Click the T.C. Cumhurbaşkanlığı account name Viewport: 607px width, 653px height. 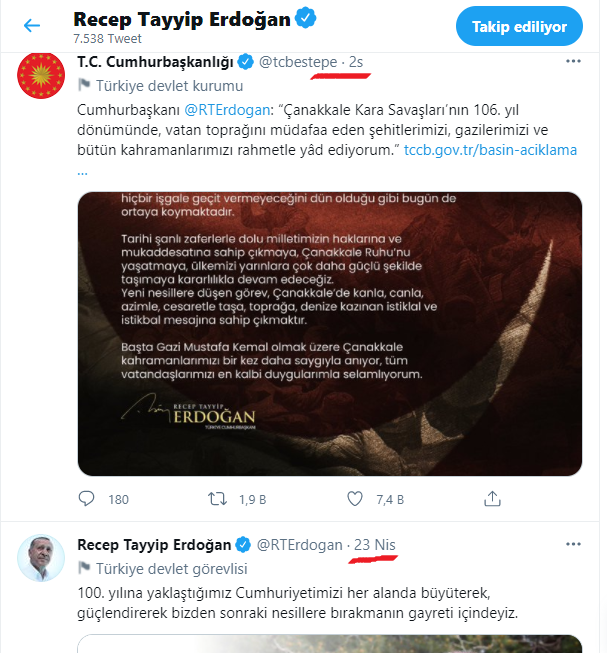tap(154, 62)
